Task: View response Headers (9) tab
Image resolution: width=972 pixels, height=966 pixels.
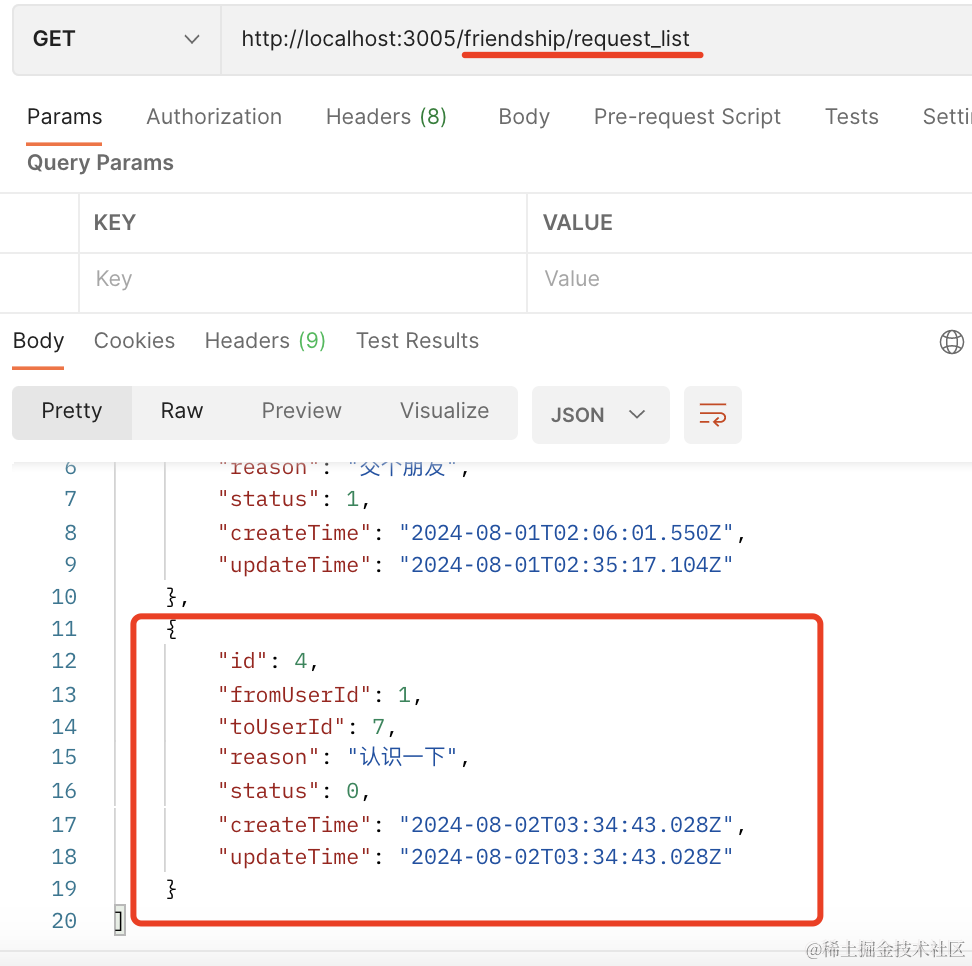Action: [265, 341]
